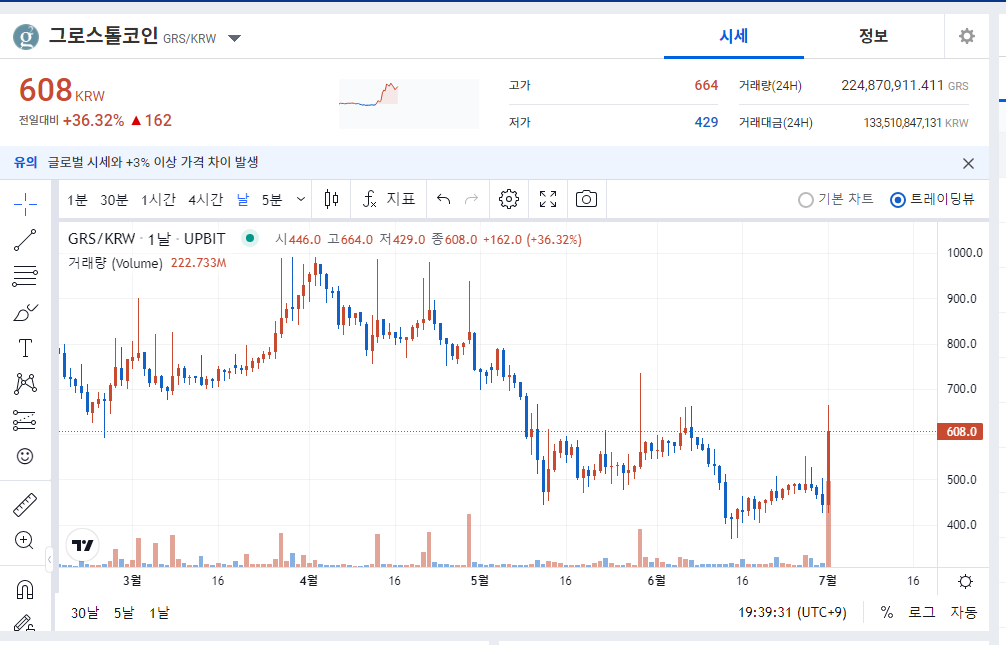Click the 저가 value 429

coord(706,122)
